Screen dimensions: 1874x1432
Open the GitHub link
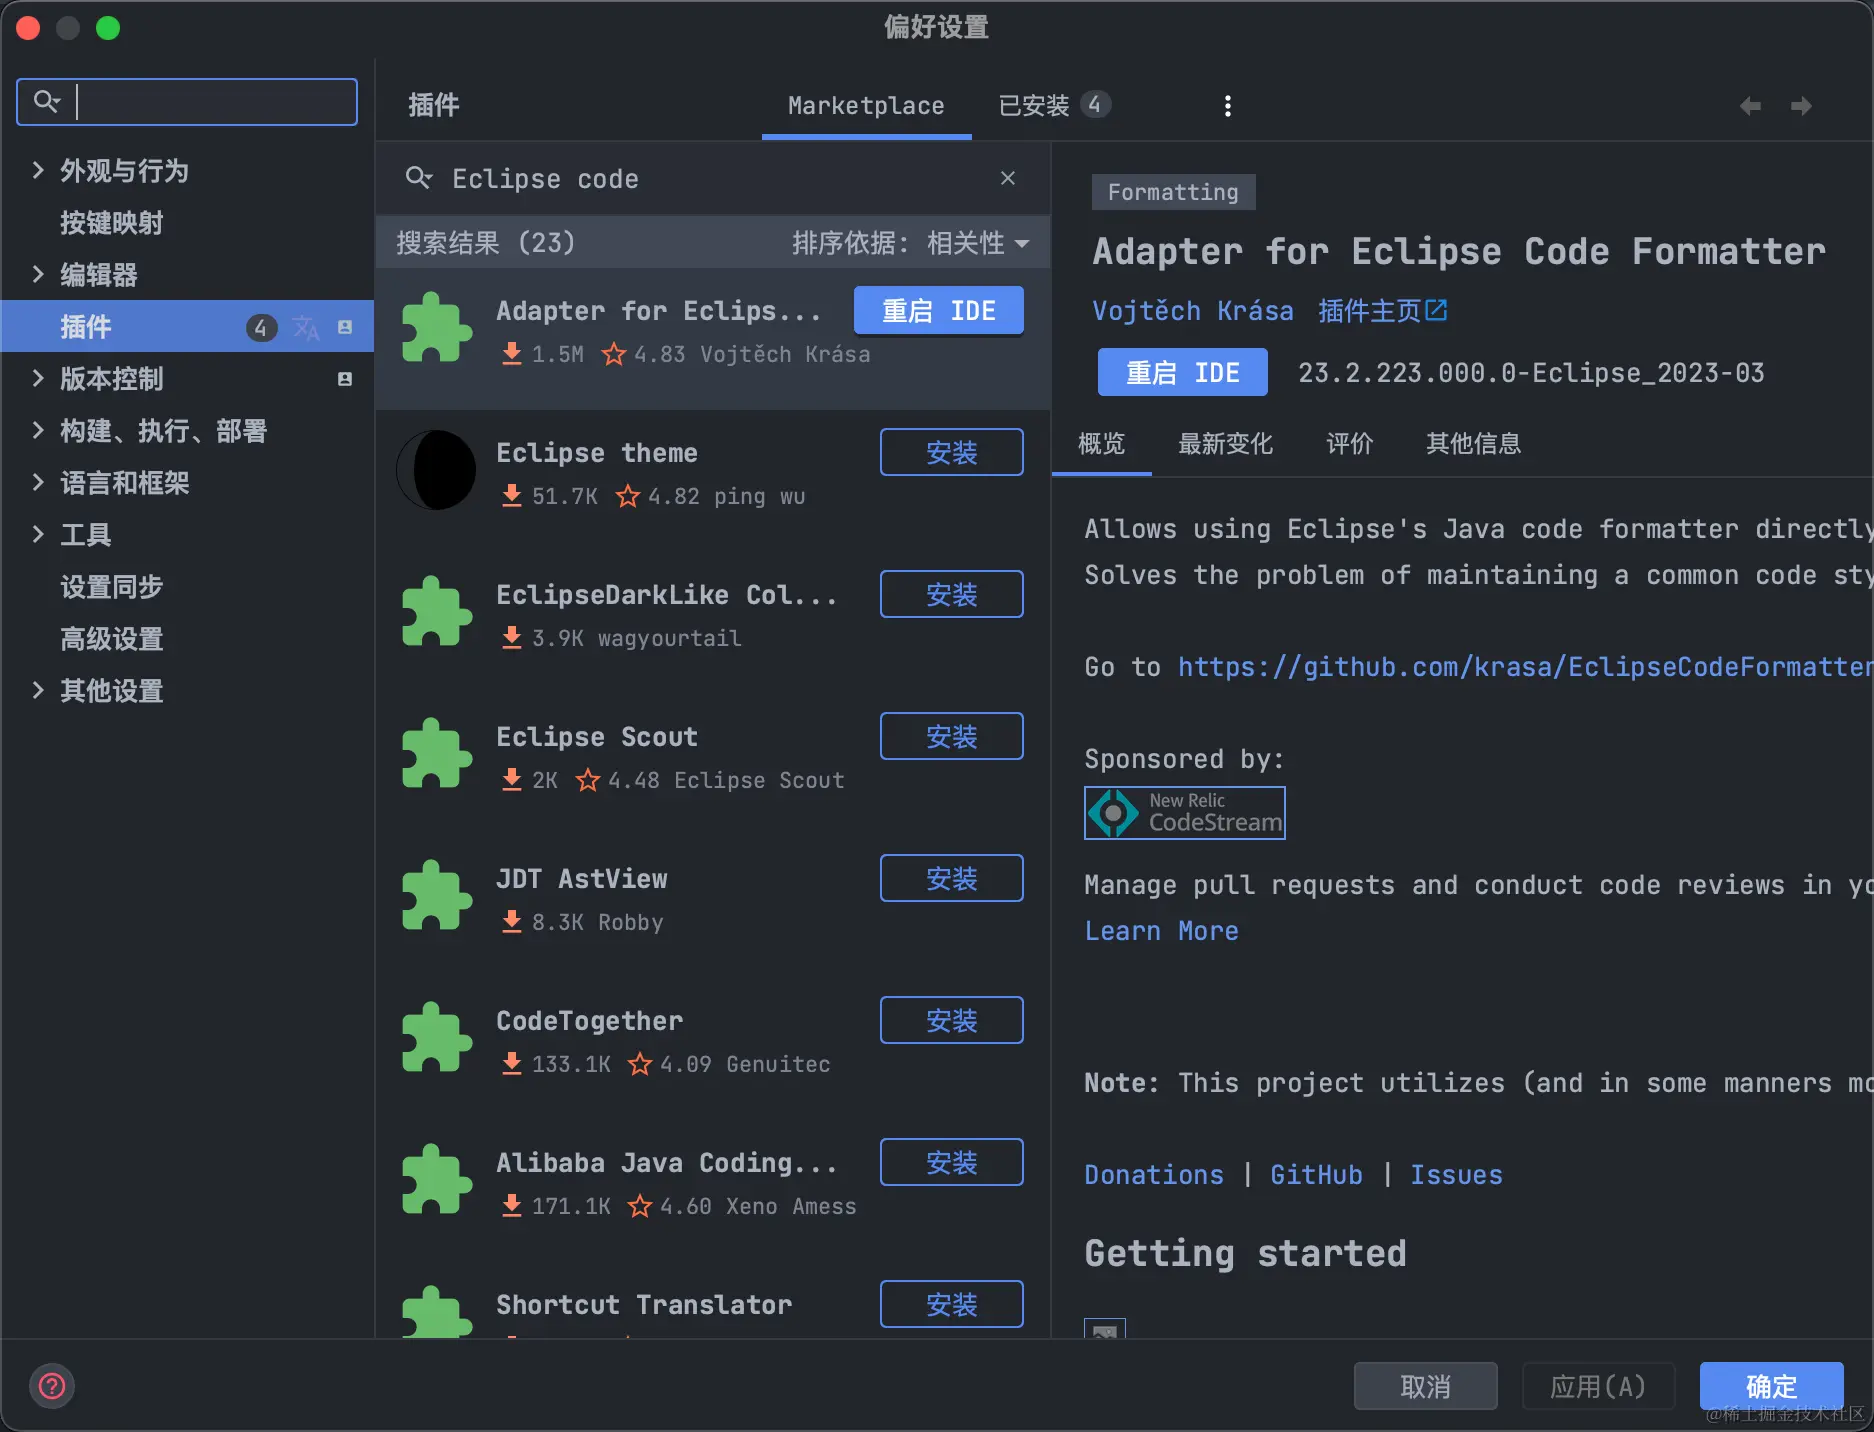pos(1316,1175)
